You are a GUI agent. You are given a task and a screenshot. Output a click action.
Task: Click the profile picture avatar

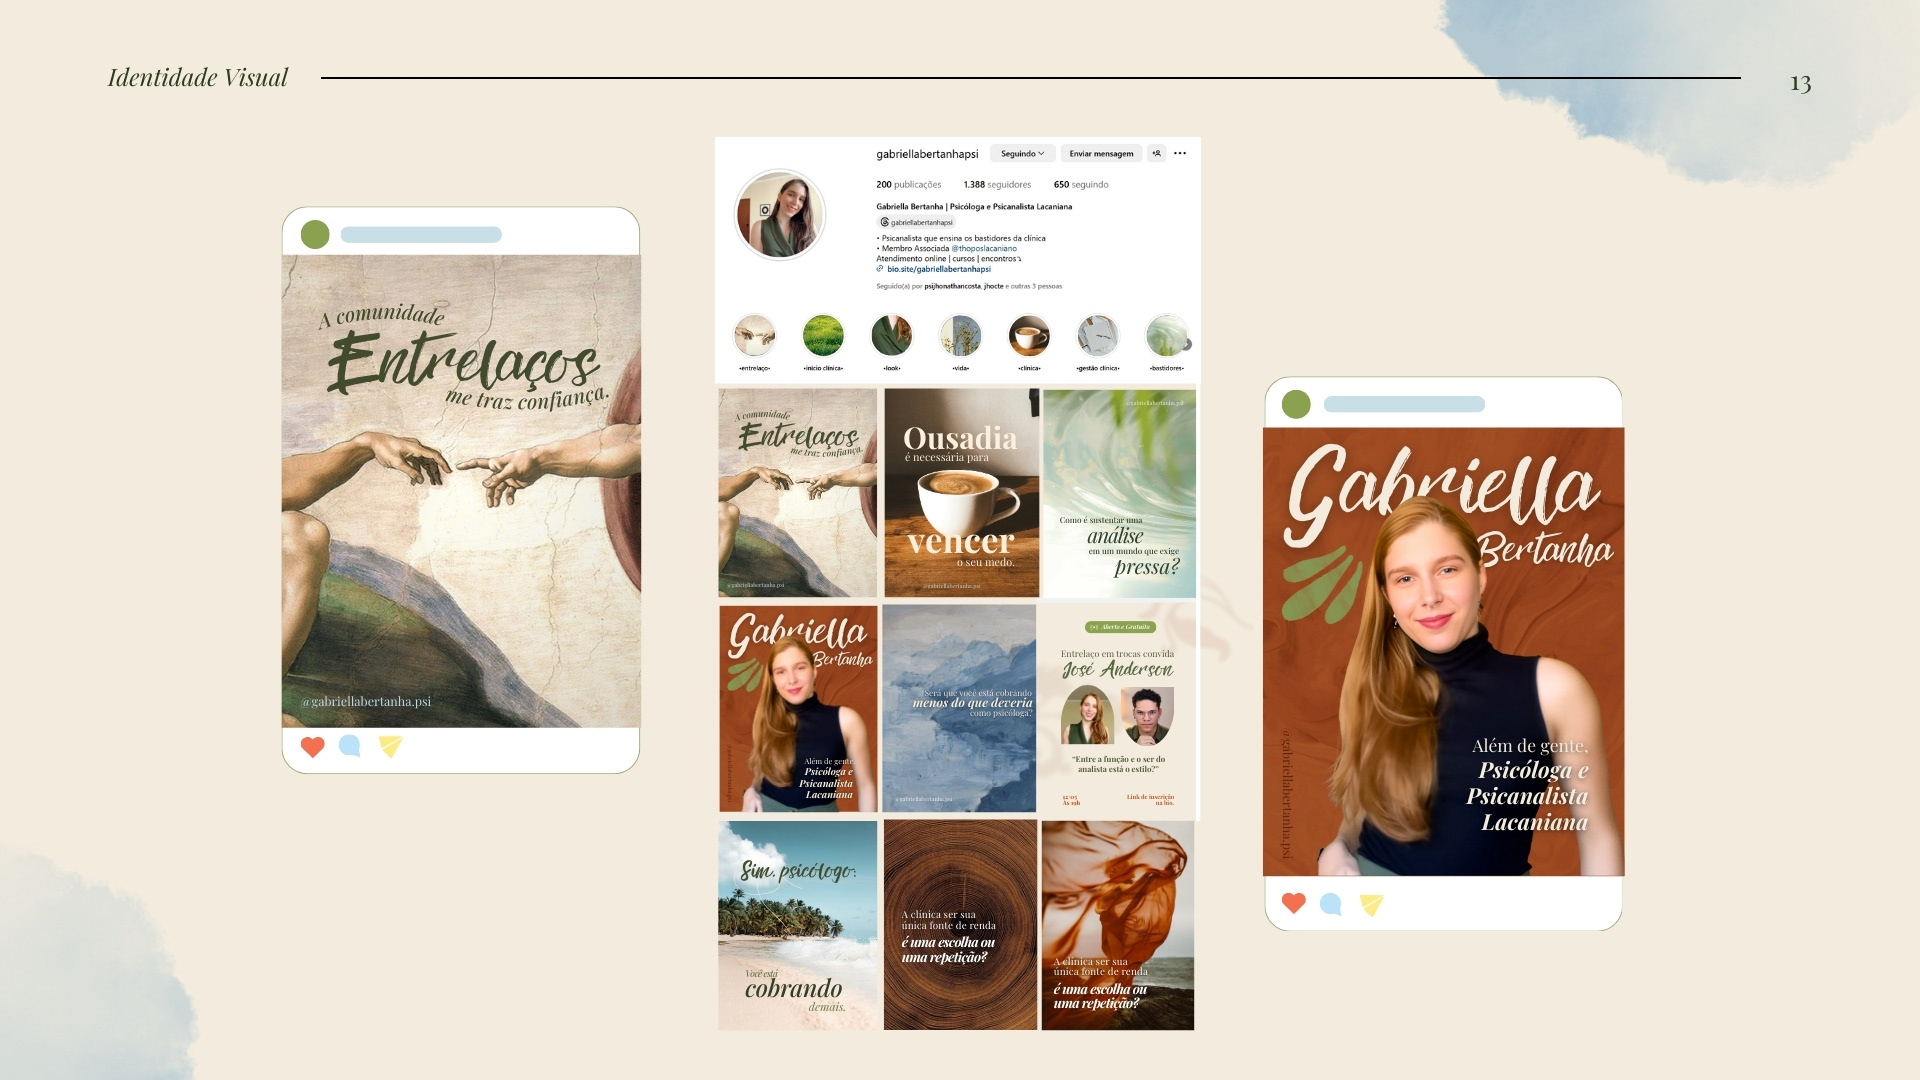(x=780, y=215)
